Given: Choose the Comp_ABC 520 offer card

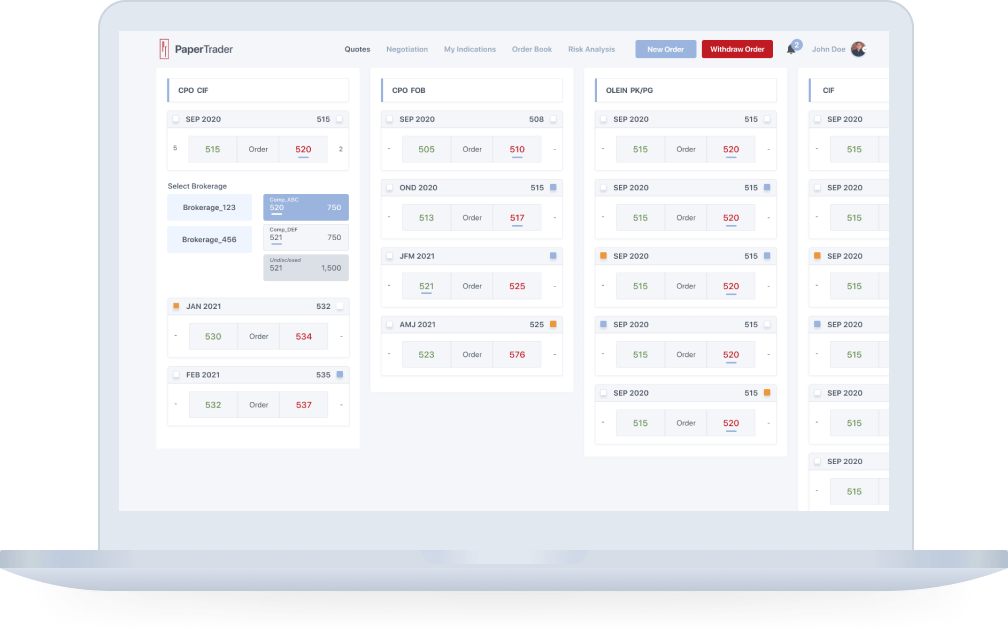Looking at the screenshot, I should 306,207.
